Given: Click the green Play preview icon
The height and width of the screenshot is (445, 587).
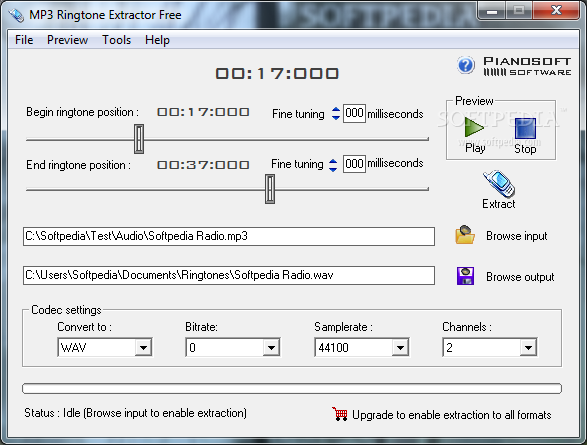Looking at the screenshot, I should tap(474, 127).
